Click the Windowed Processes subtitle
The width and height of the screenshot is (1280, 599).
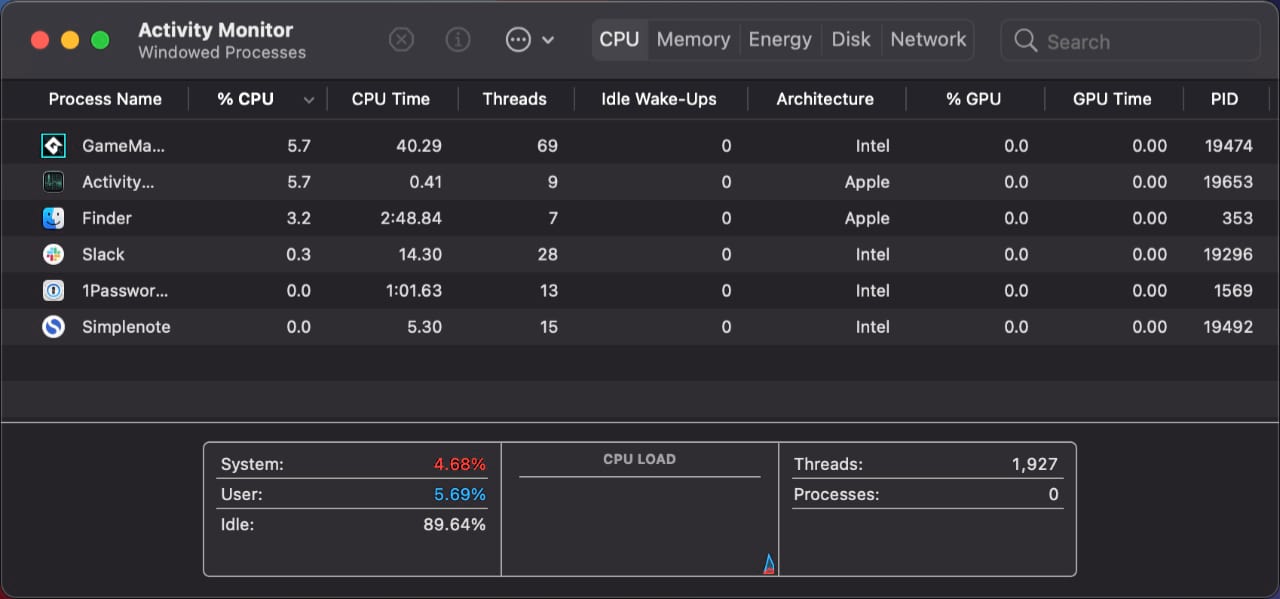click(222, 52)
